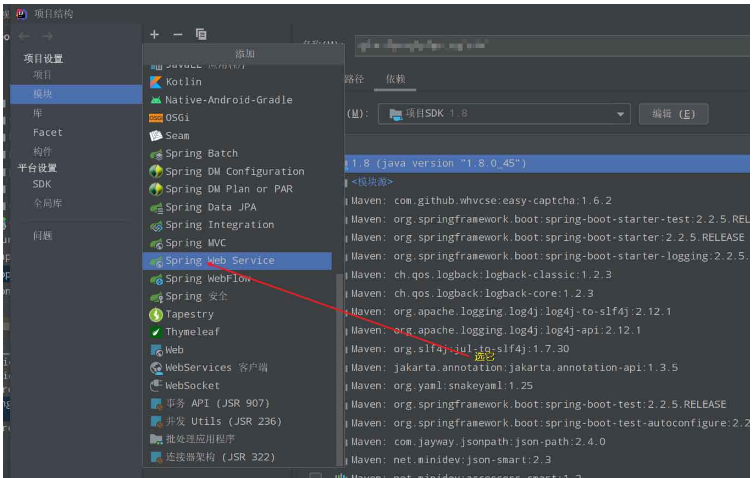Viewport: 756px width, 478px height.
Task: Click the minus Remove button in toolbar
Action: 178,34
